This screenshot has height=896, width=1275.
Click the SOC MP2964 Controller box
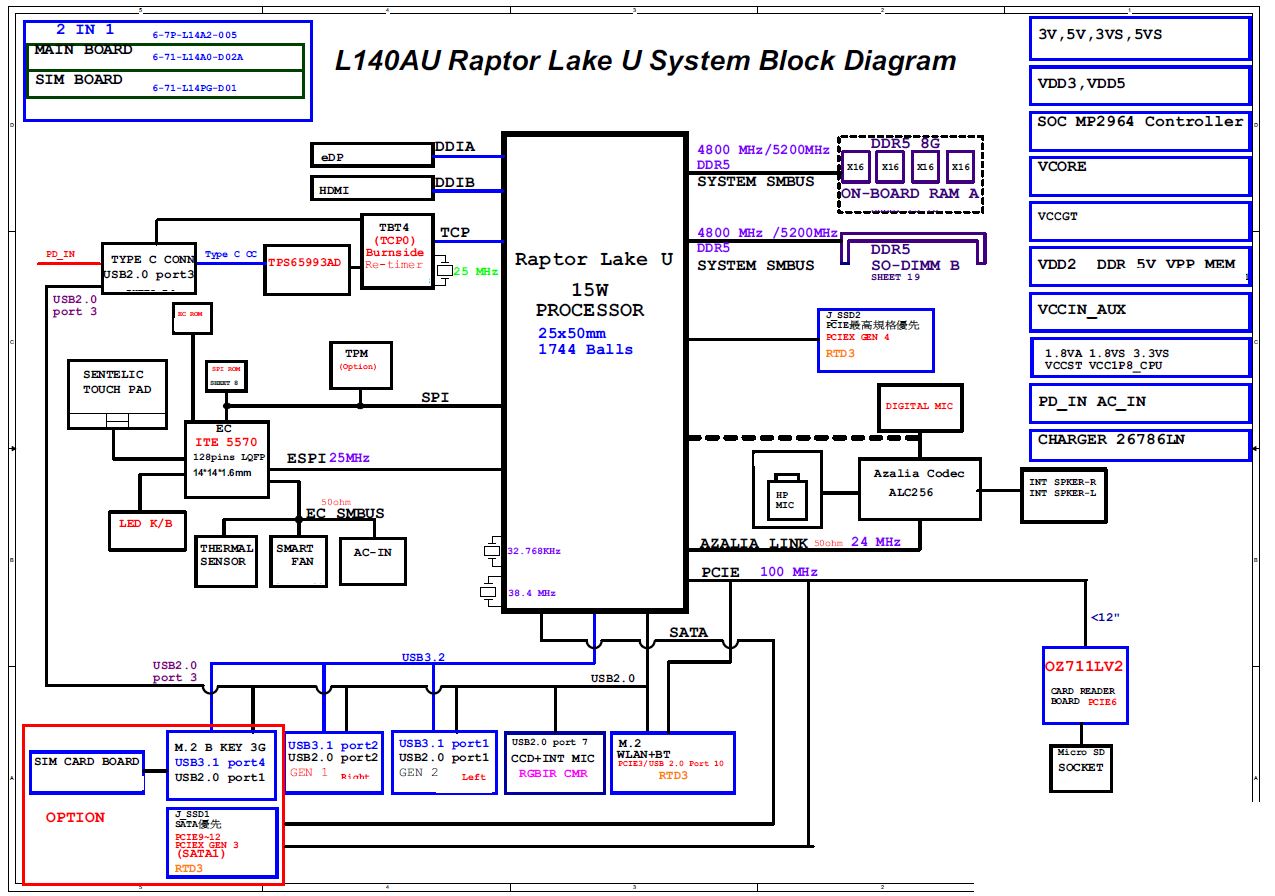(x=1140, y=131)
